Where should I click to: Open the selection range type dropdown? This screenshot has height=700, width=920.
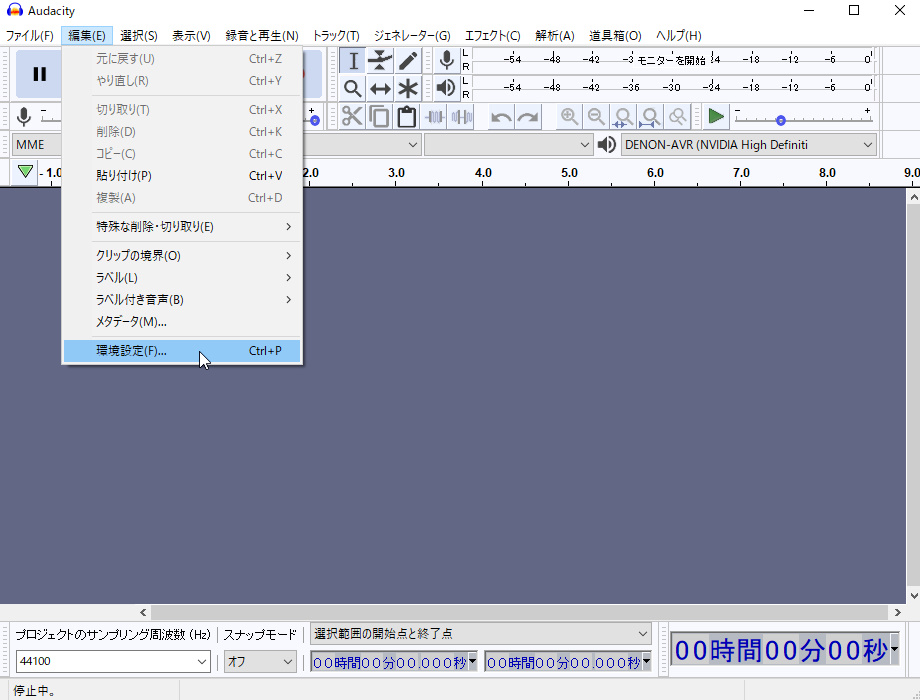[481, 634]
